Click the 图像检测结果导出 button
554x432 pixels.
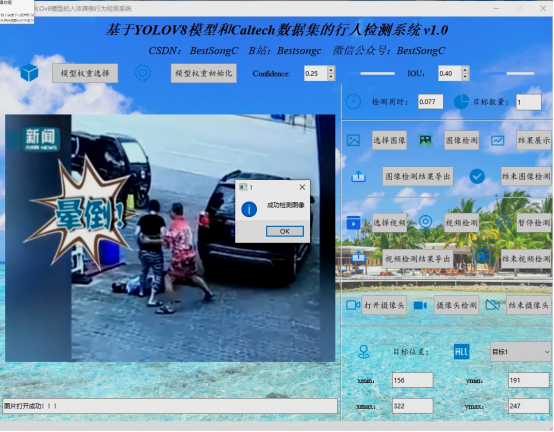[418, 176]
